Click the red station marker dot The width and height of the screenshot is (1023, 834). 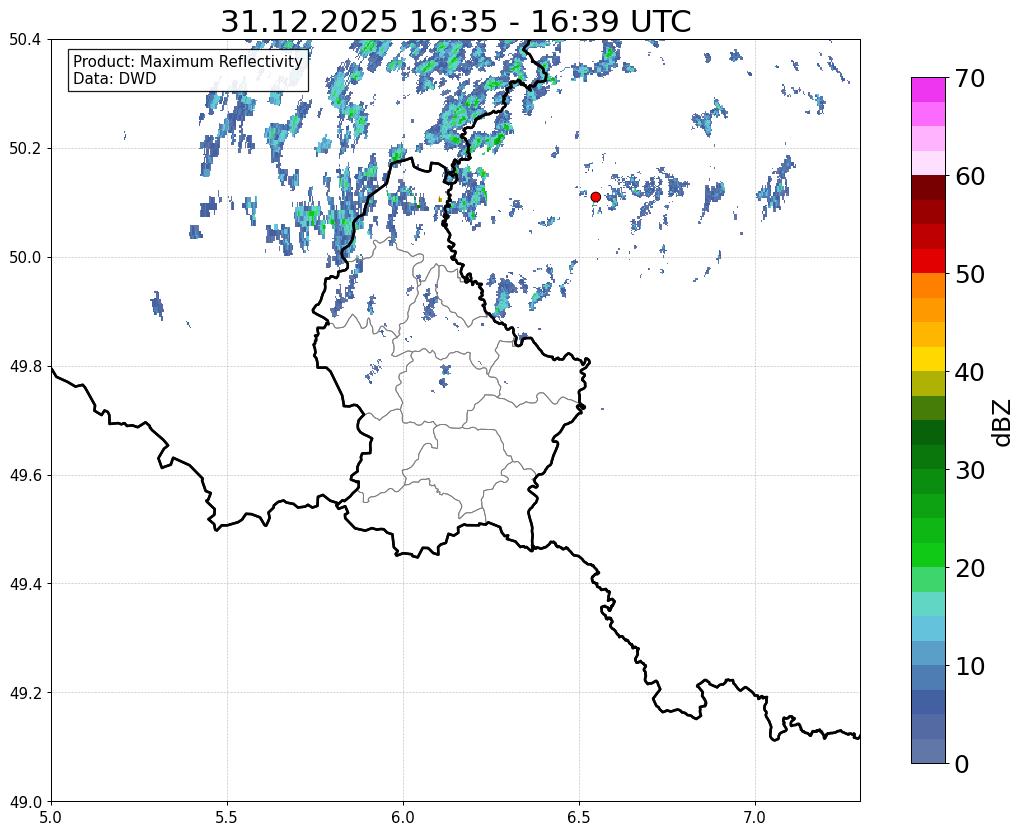[595, 197]
